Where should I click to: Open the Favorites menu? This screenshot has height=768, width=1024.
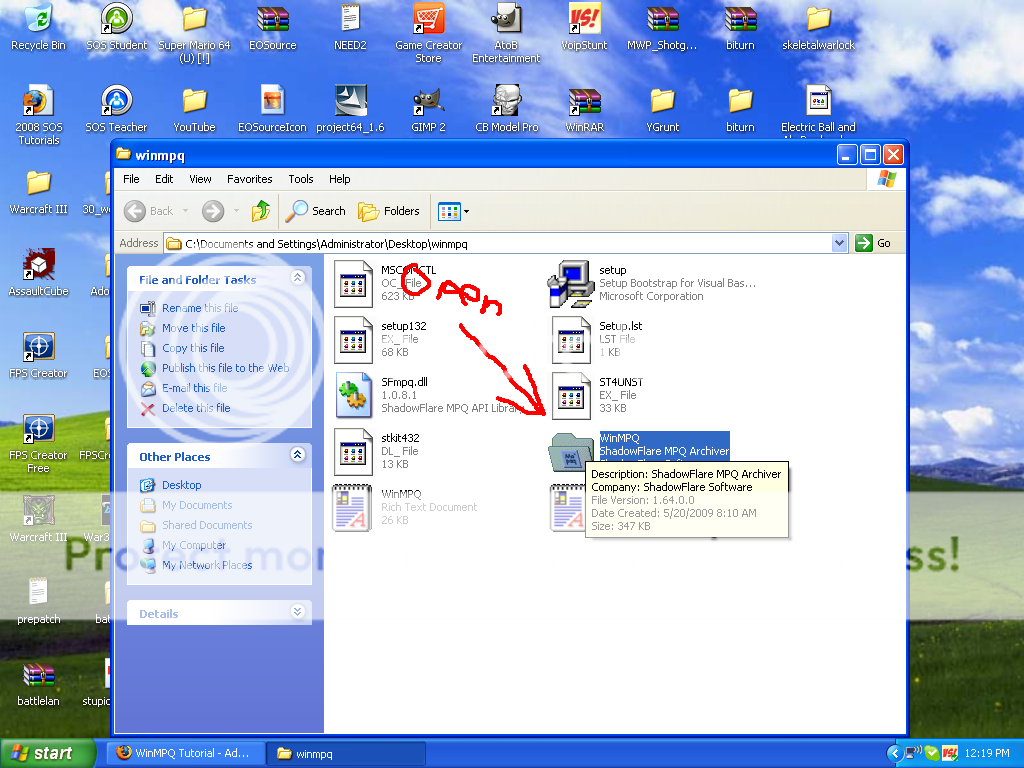coord(249,179)
